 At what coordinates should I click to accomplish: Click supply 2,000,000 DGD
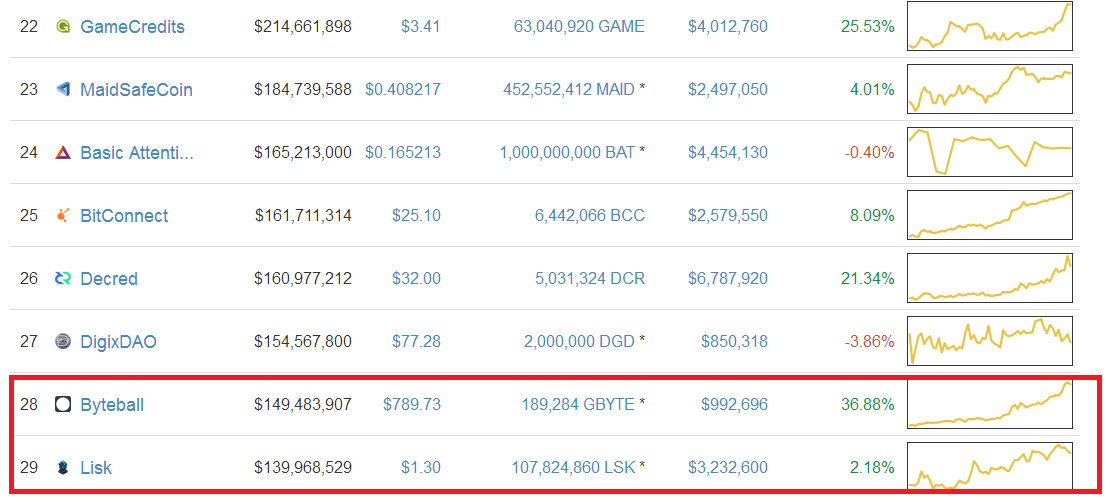(579, 342)
